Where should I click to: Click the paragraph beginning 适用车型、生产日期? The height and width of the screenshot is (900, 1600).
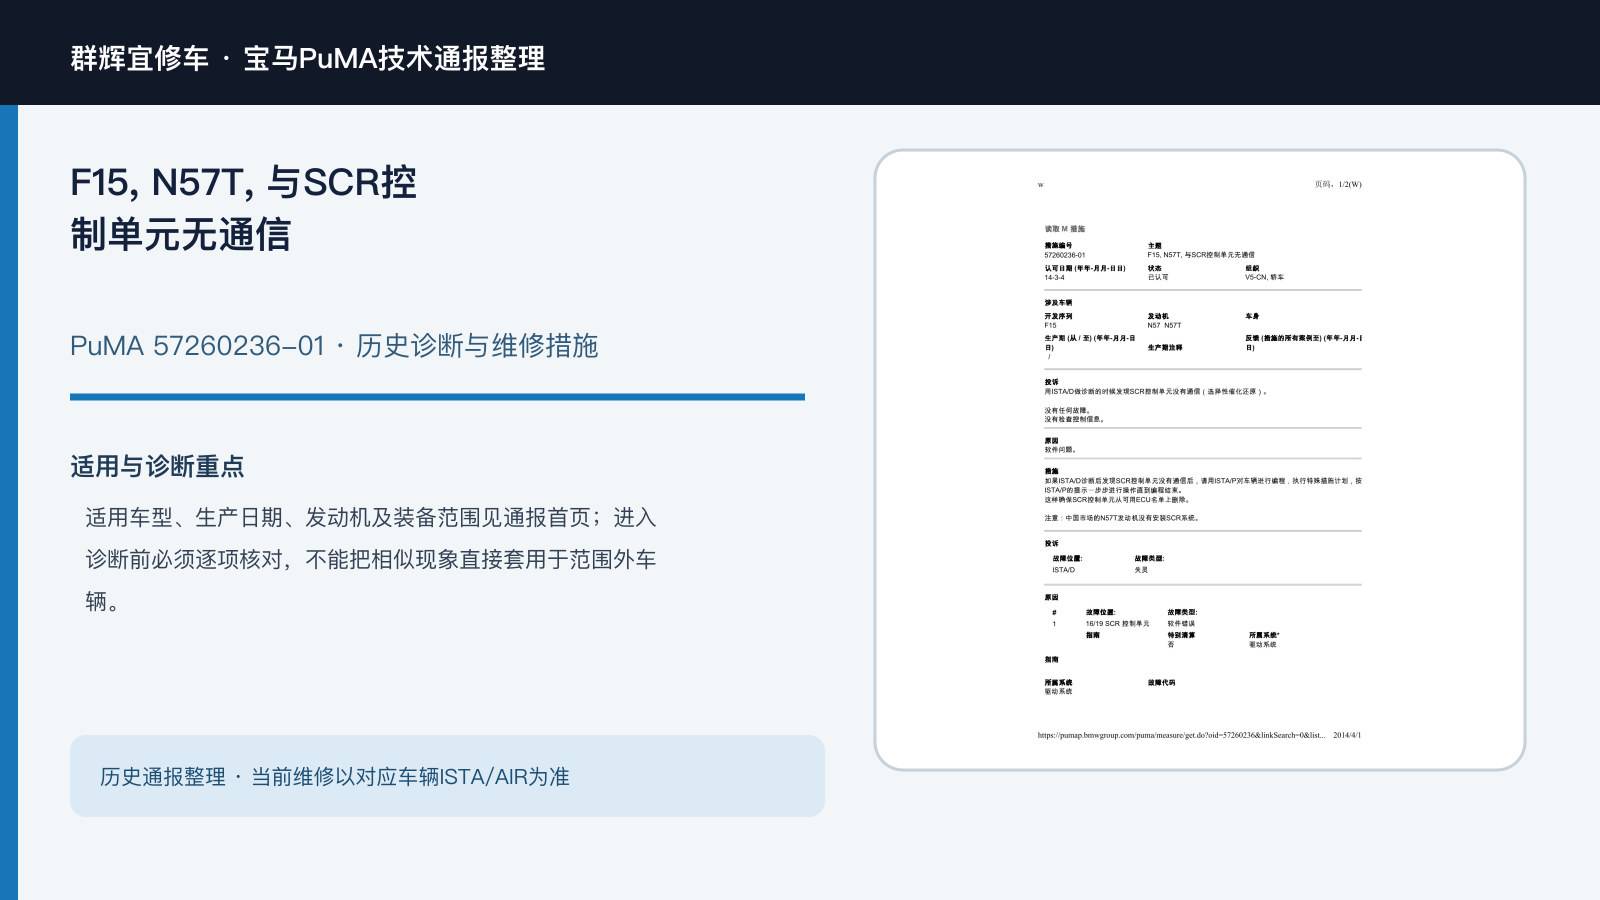point(371,559)
